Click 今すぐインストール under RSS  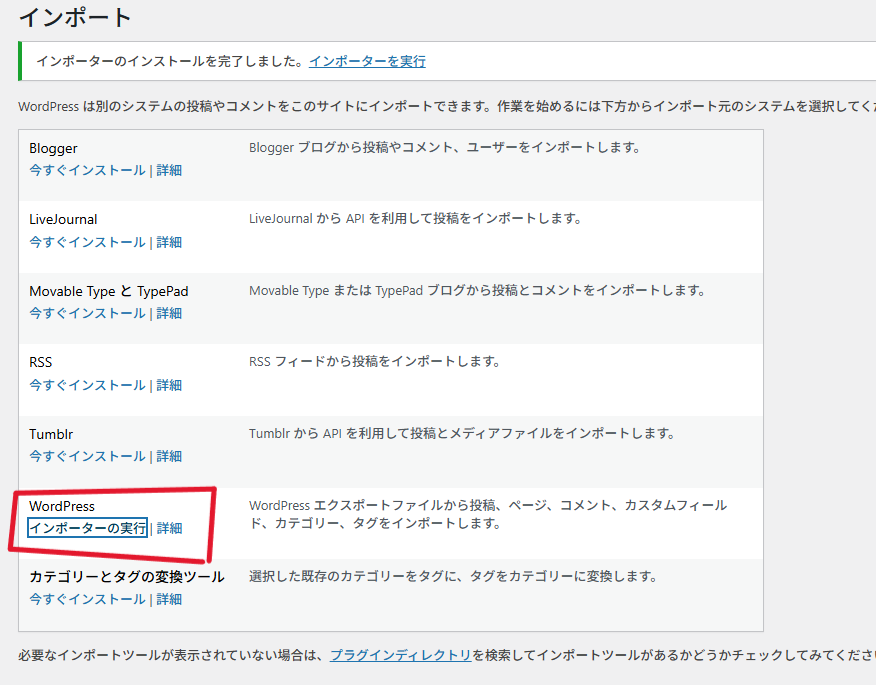click(x=87, y=385)
